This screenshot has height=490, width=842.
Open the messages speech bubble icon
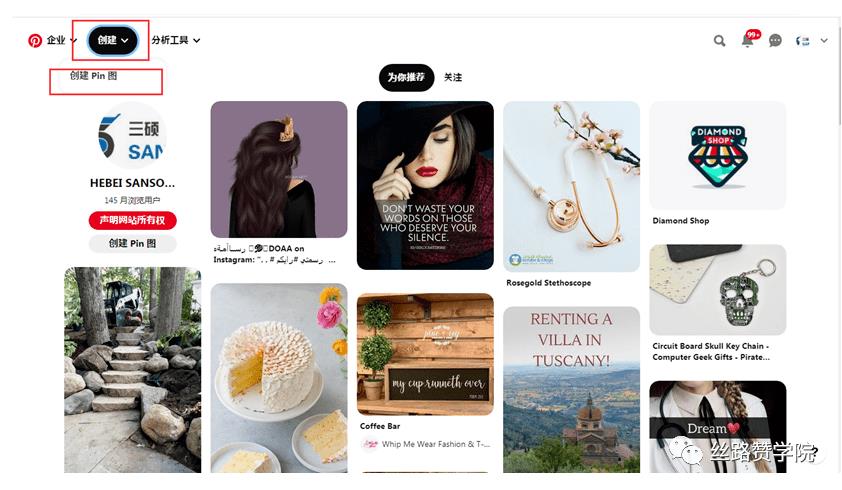(x=775, y=40)
